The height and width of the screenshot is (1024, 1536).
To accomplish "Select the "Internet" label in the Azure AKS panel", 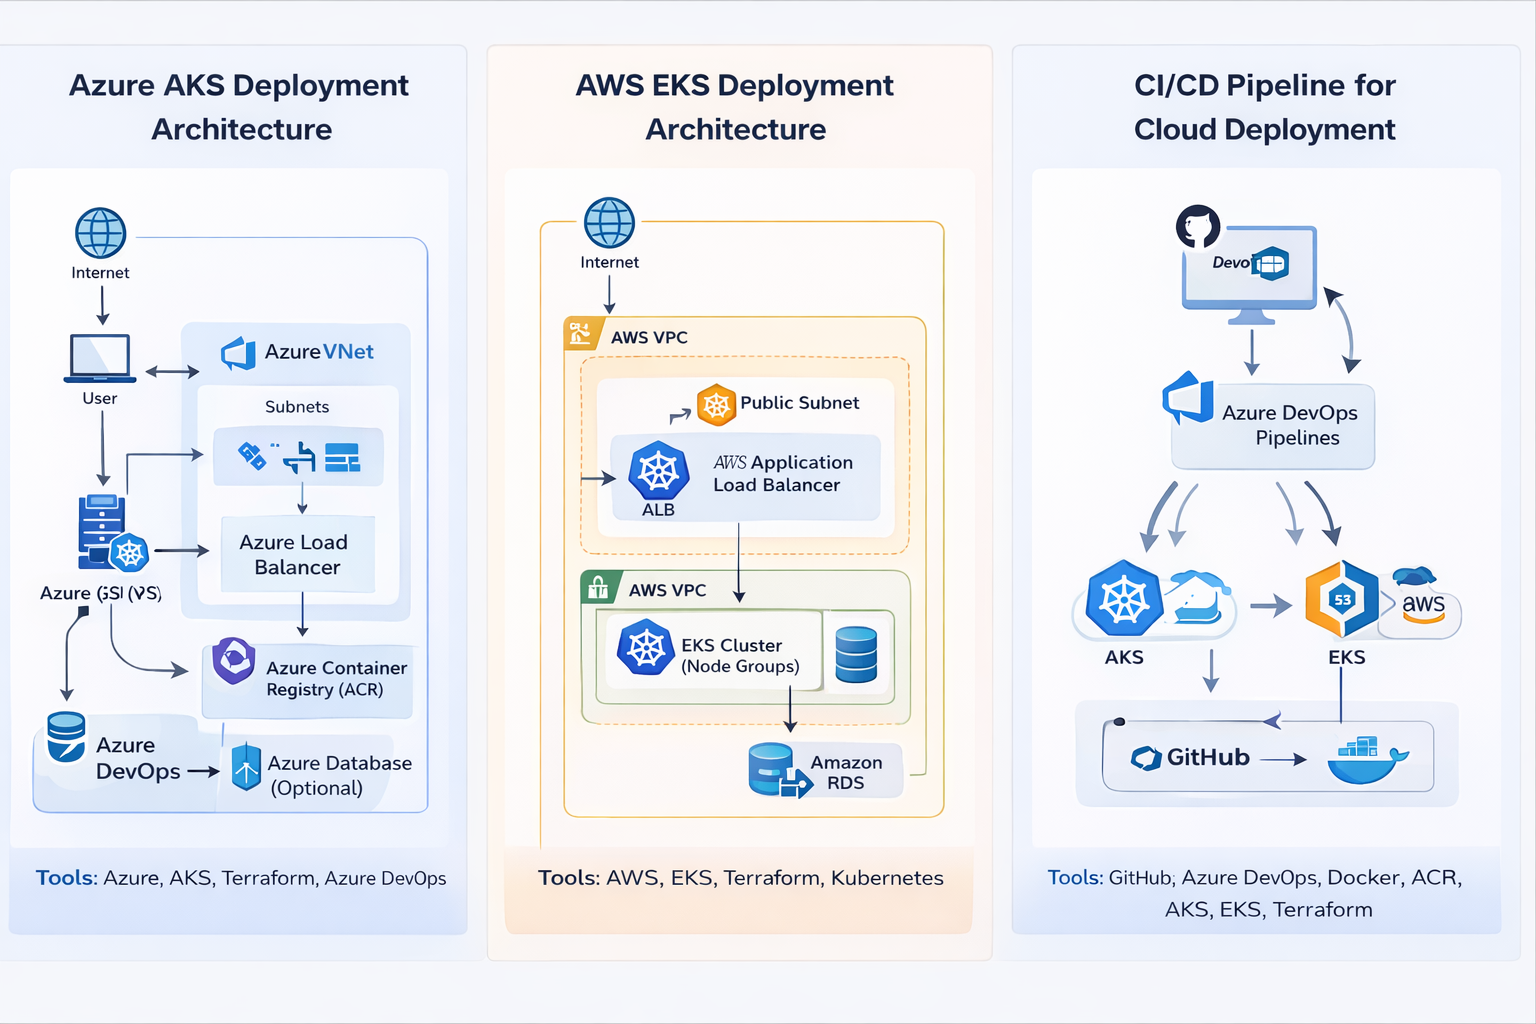I will 100,273.
